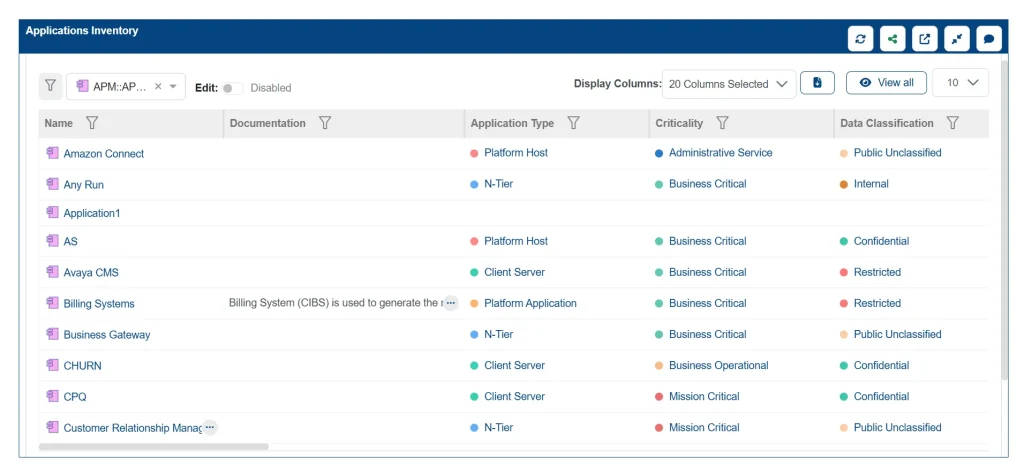The image size is (1024, 473).
Task: Click the View all eye button
Action: 886,83
